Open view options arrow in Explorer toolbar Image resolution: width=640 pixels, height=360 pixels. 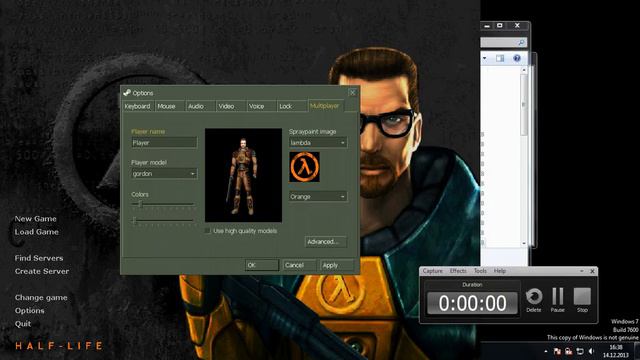pyautogui.click(x=484, y=58)
